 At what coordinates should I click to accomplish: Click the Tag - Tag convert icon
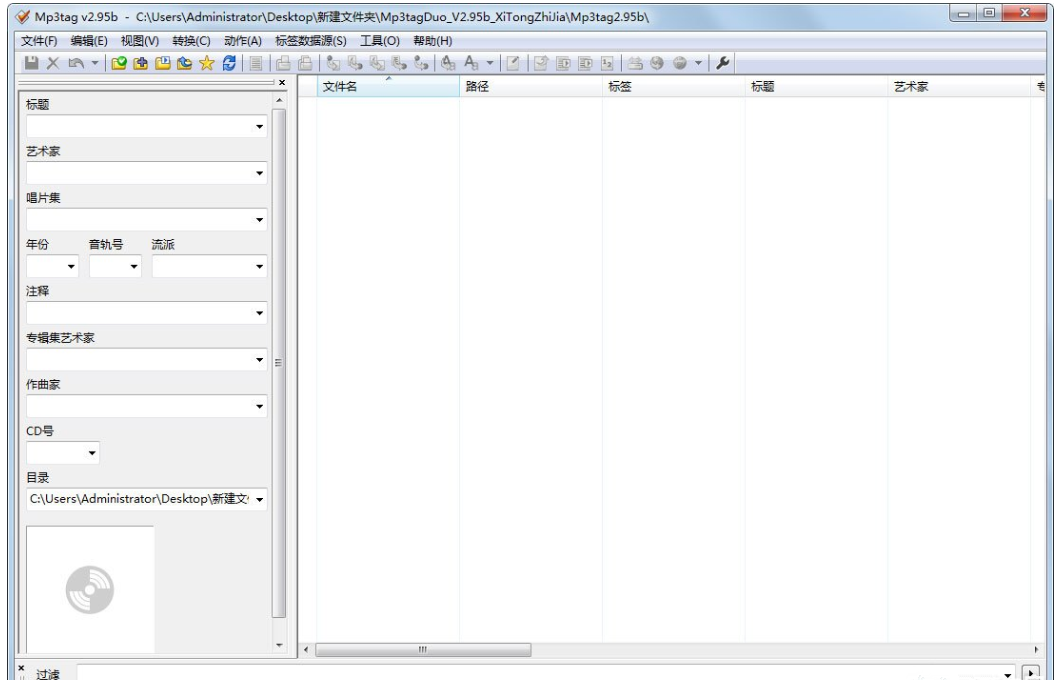422,63
